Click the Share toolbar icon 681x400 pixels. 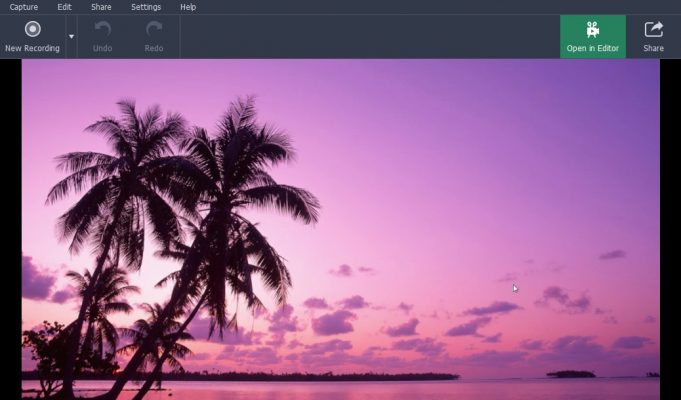pos(653,37)
